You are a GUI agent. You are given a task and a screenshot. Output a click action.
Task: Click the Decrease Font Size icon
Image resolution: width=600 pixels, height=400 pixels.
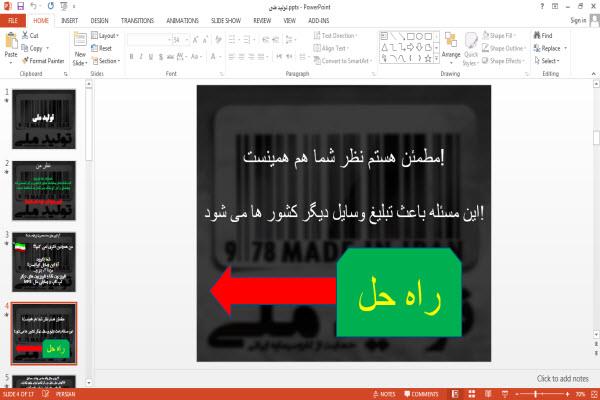(x=205, y=40)
